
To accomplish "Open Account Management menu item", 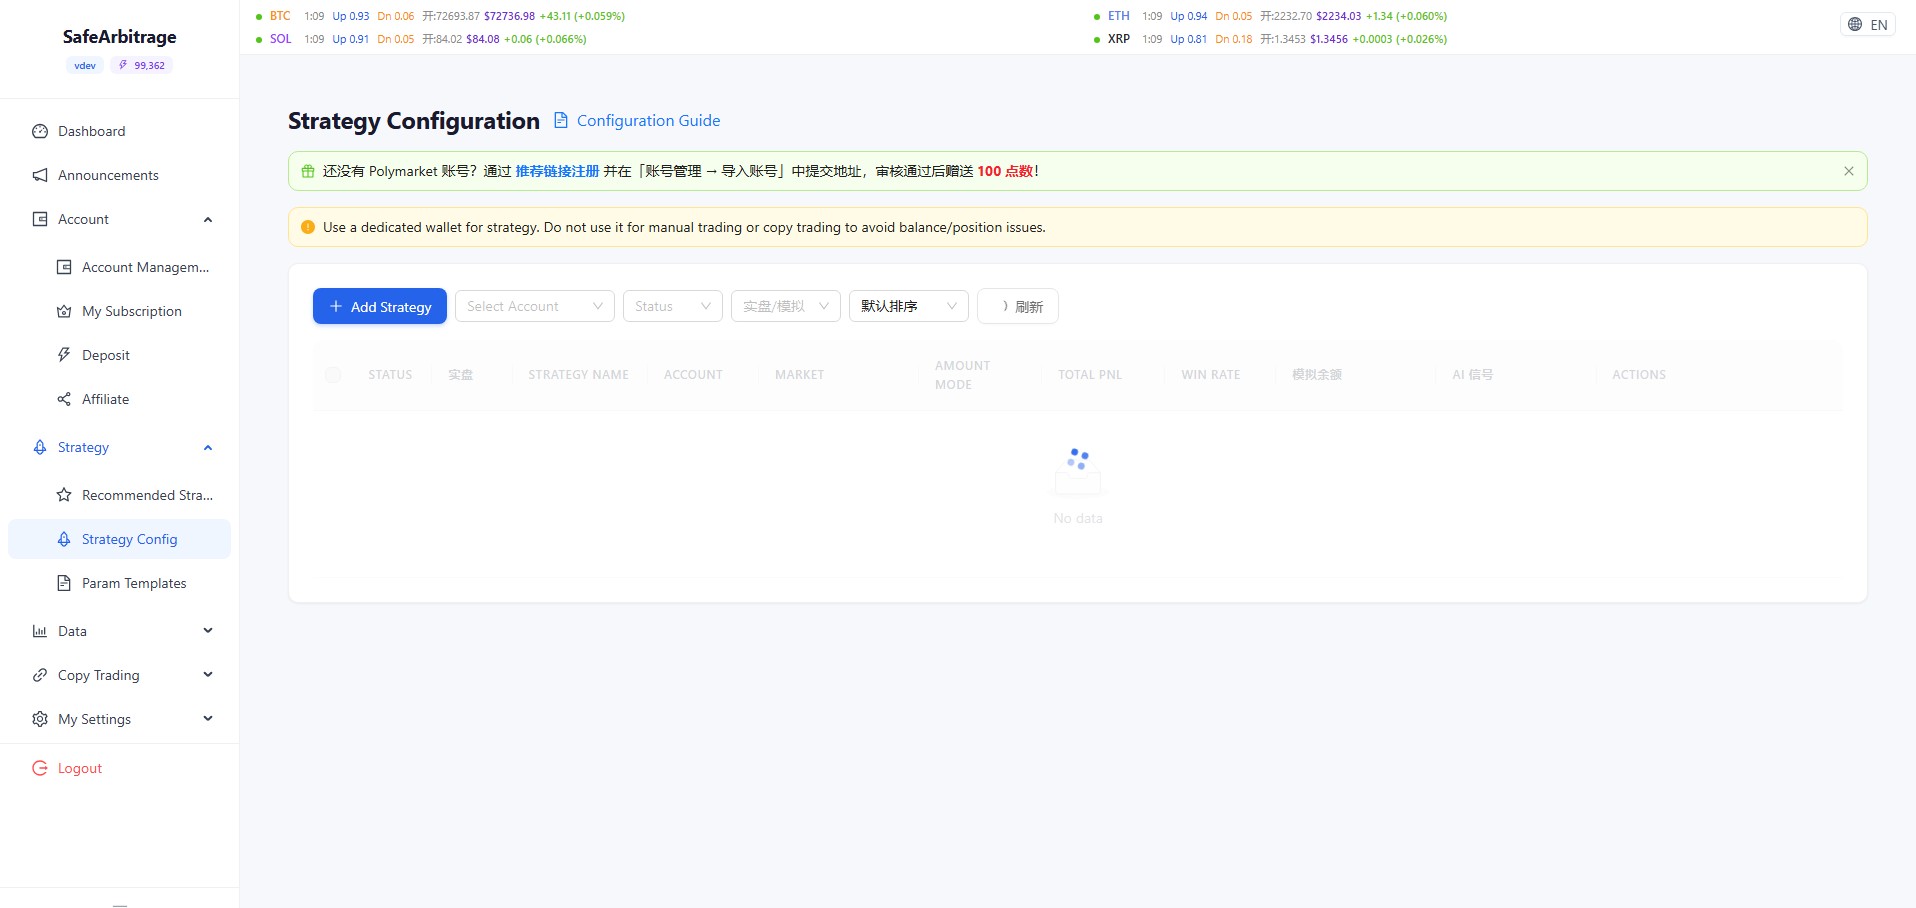I will point(145,267).
